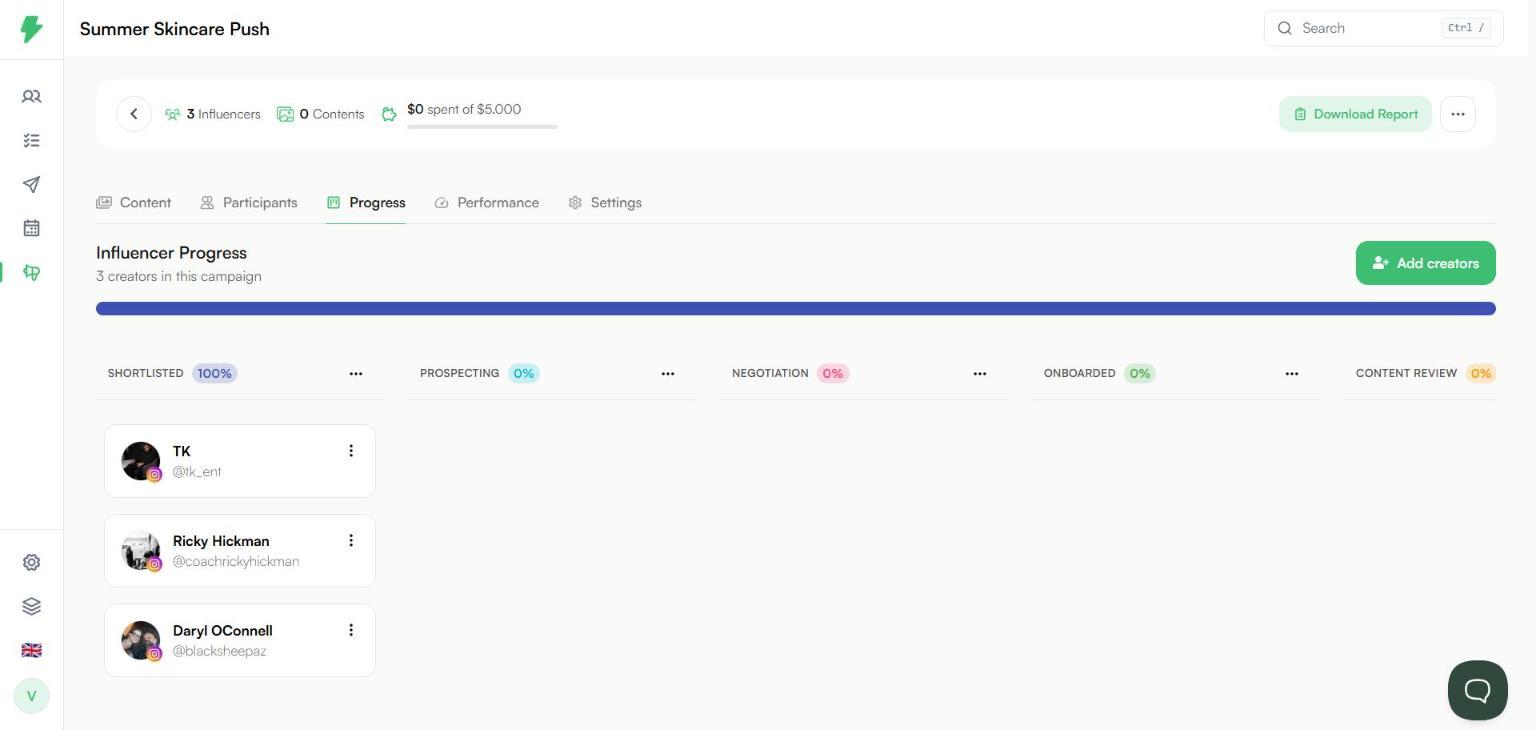This screenshot has width=1536, height=730.
Task: Open Daryl OConnell's profile avatar thumbnail
Action: [141, 640]
